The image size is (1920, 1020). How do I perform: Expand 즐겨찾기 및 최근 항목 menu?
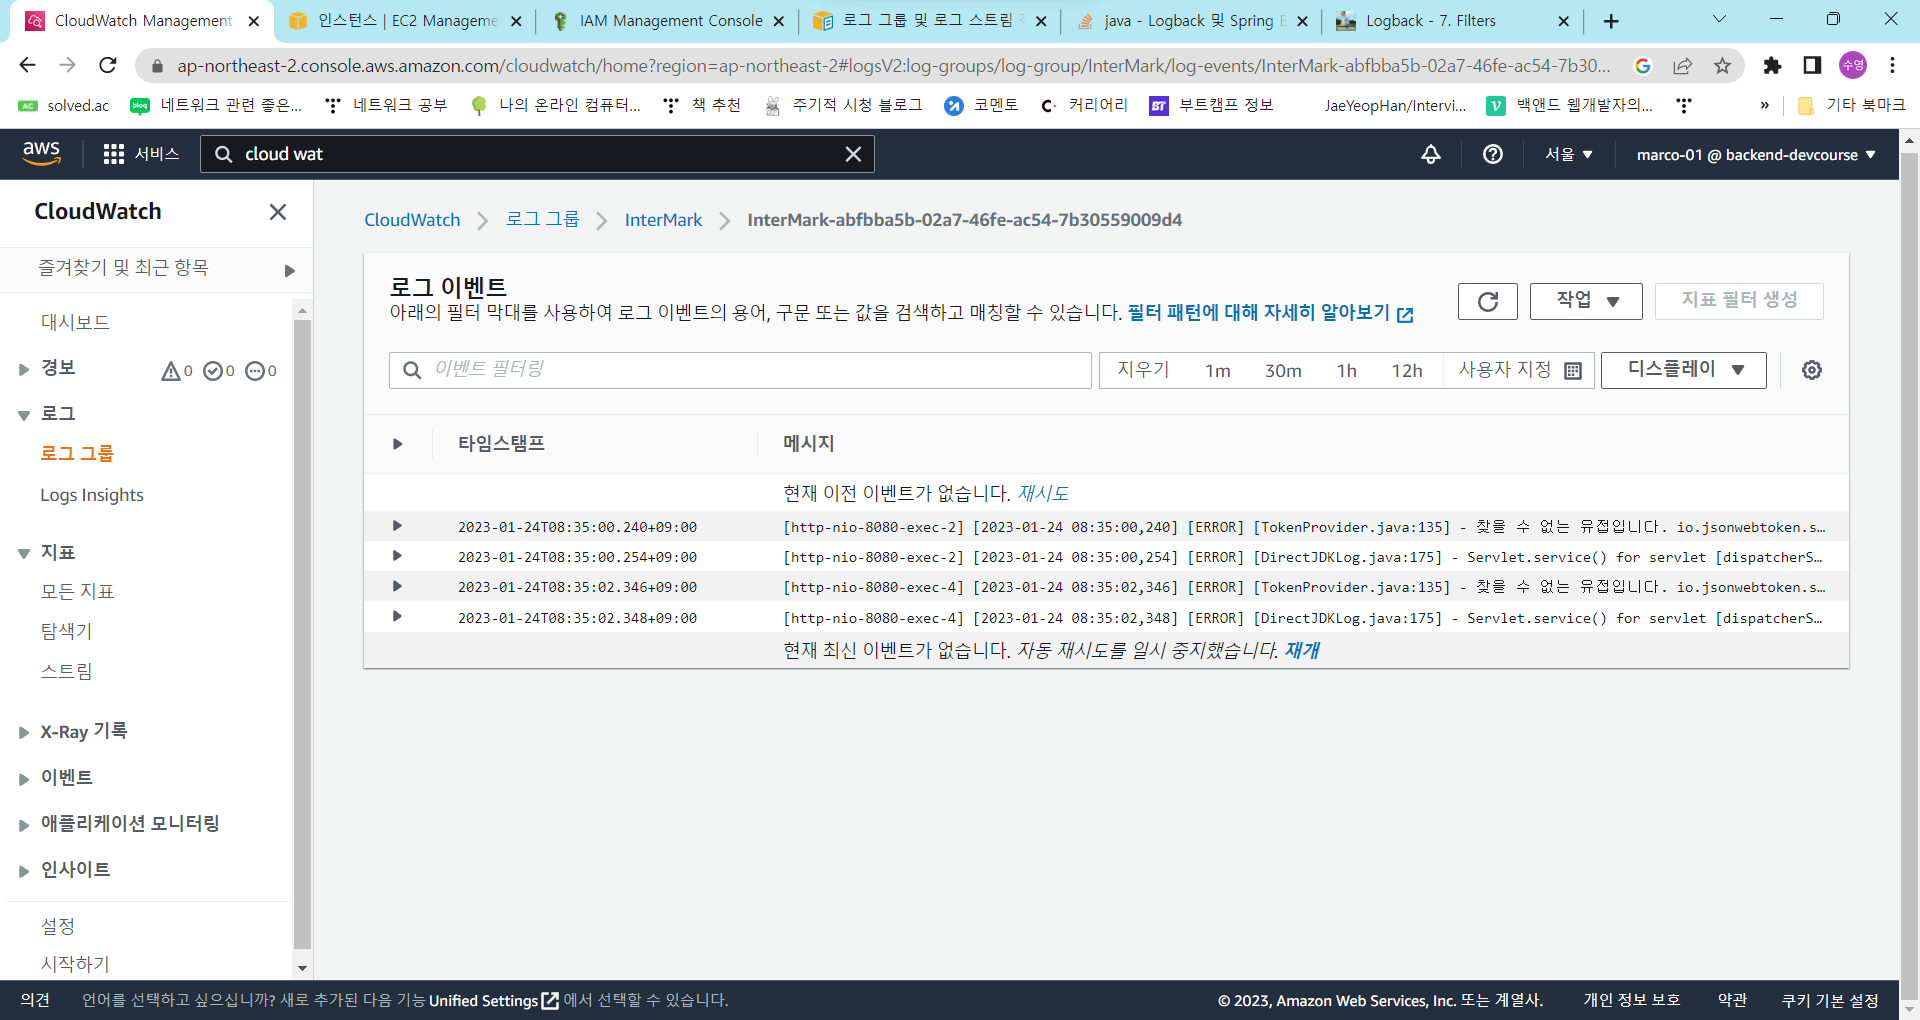click(290, 270)
